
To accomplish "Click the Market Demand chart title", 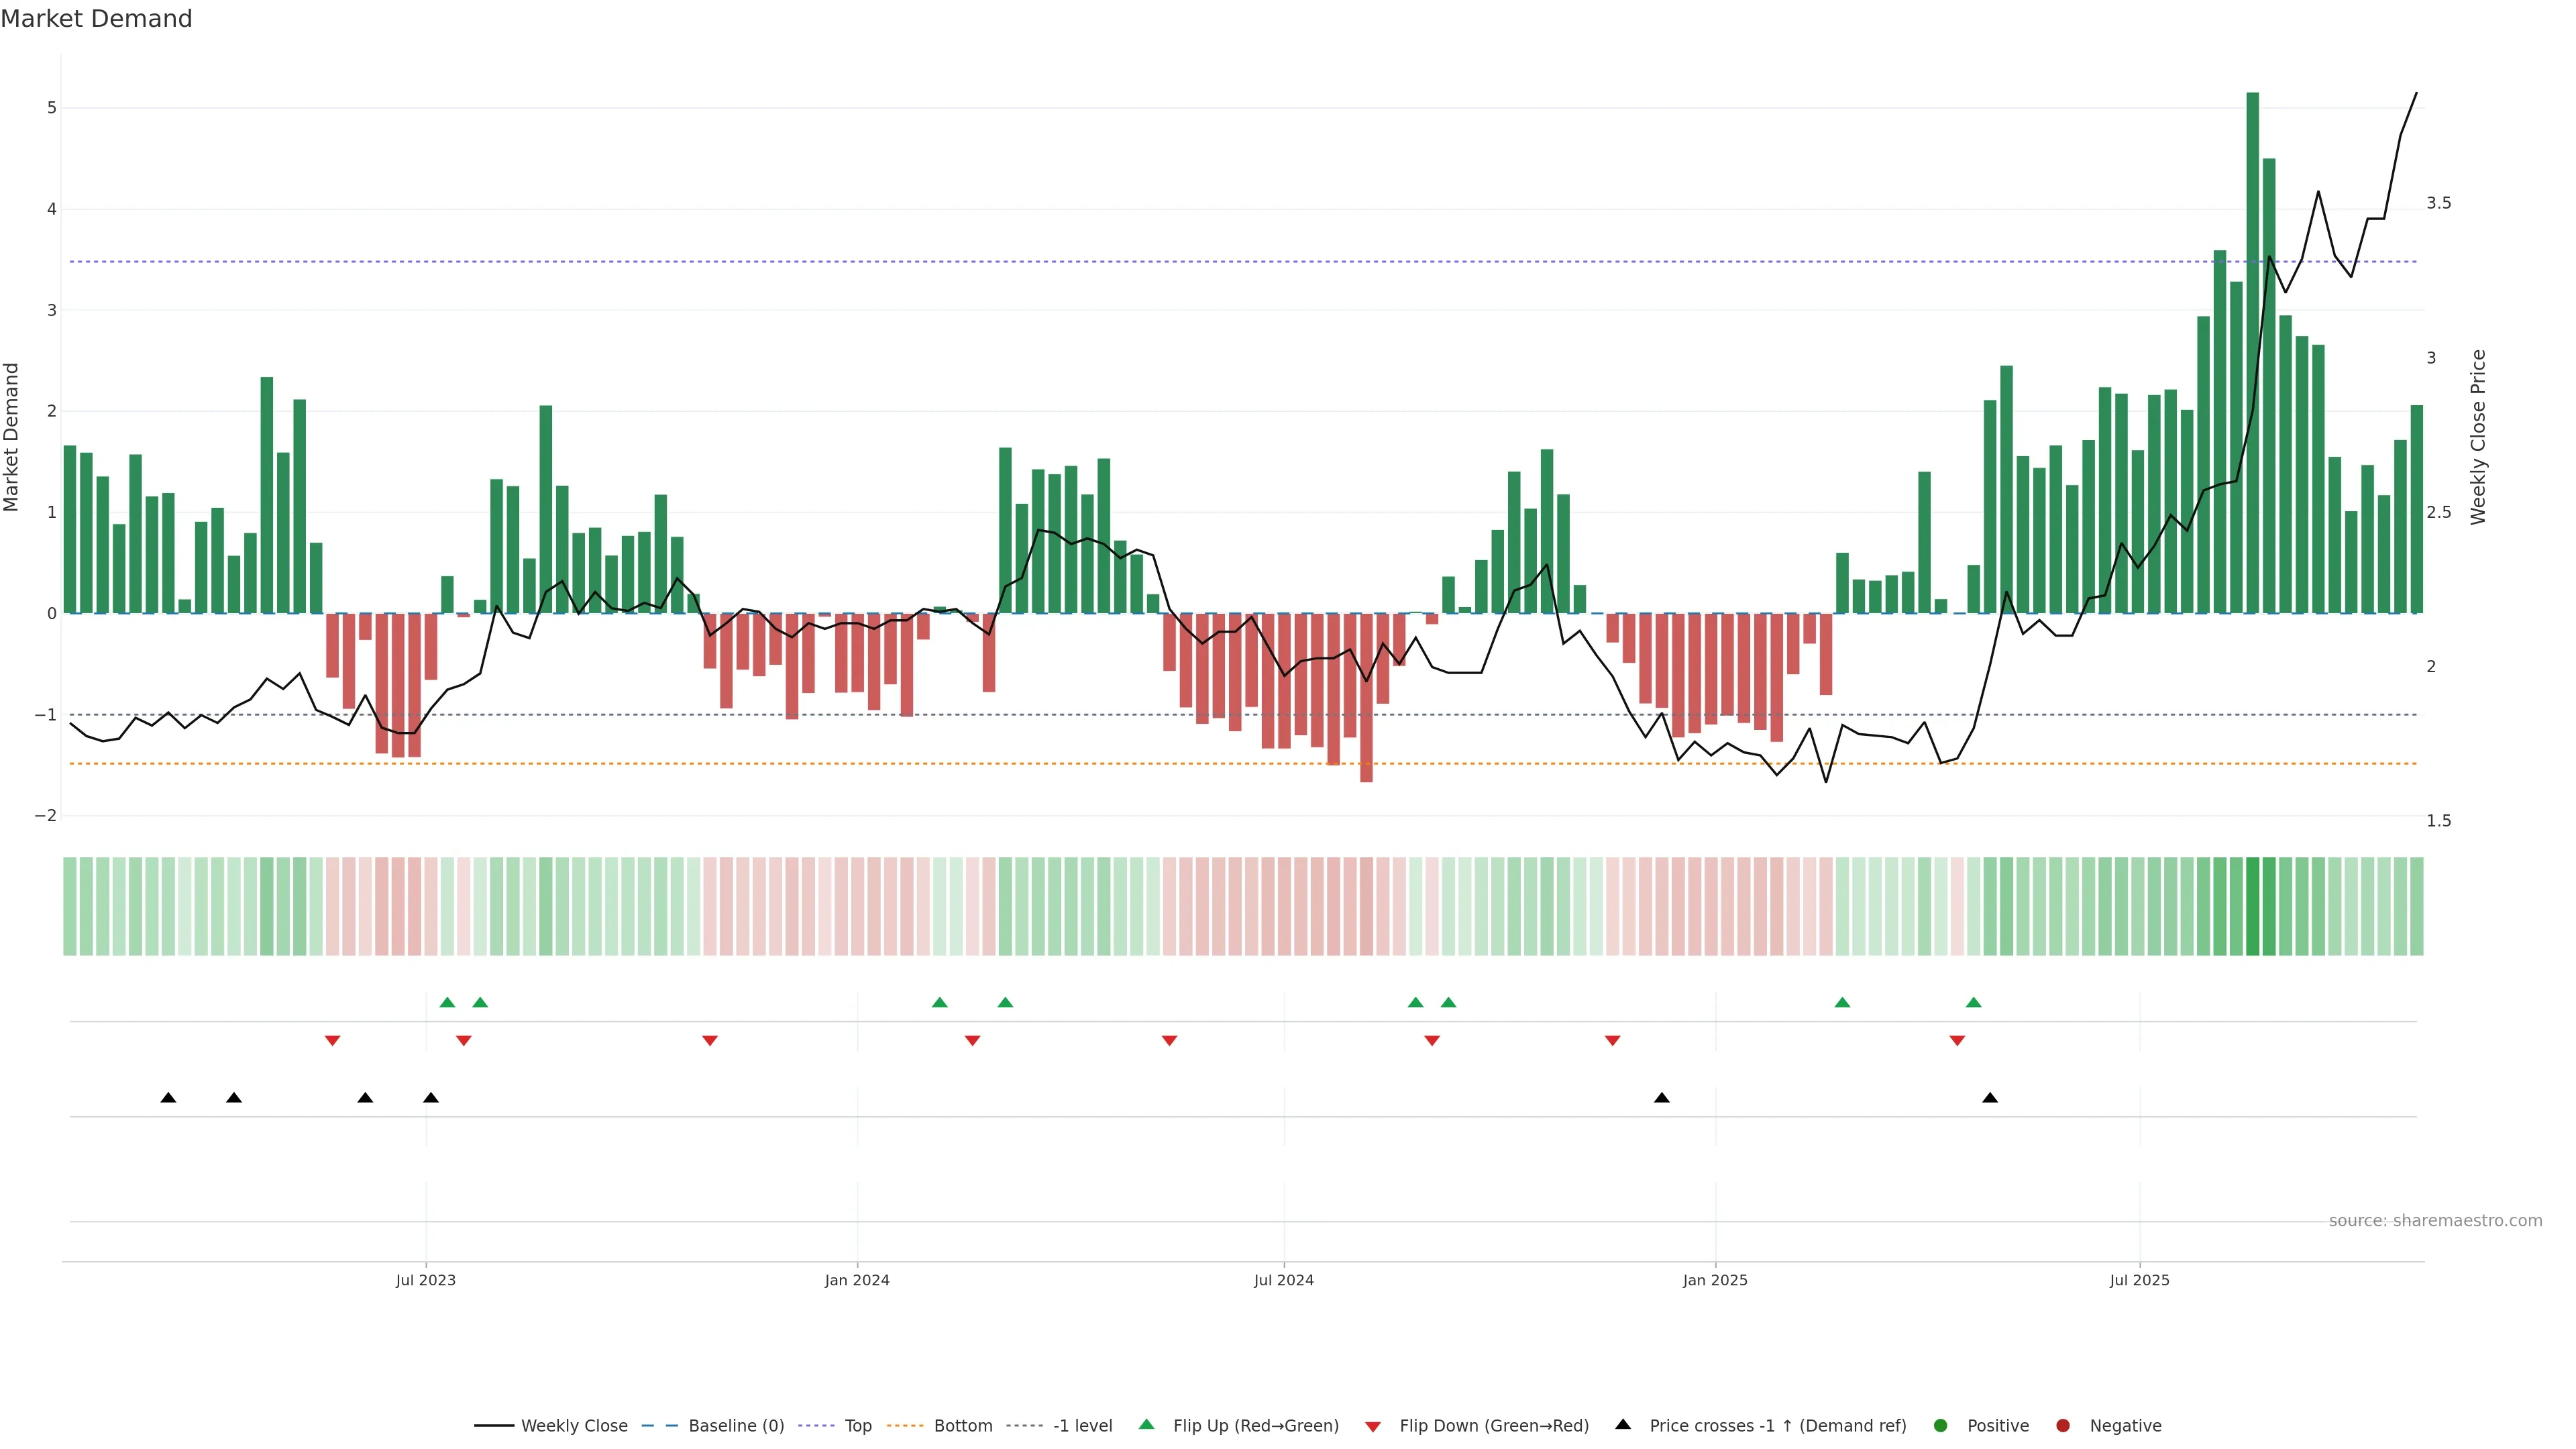I will tap(96, 19).
